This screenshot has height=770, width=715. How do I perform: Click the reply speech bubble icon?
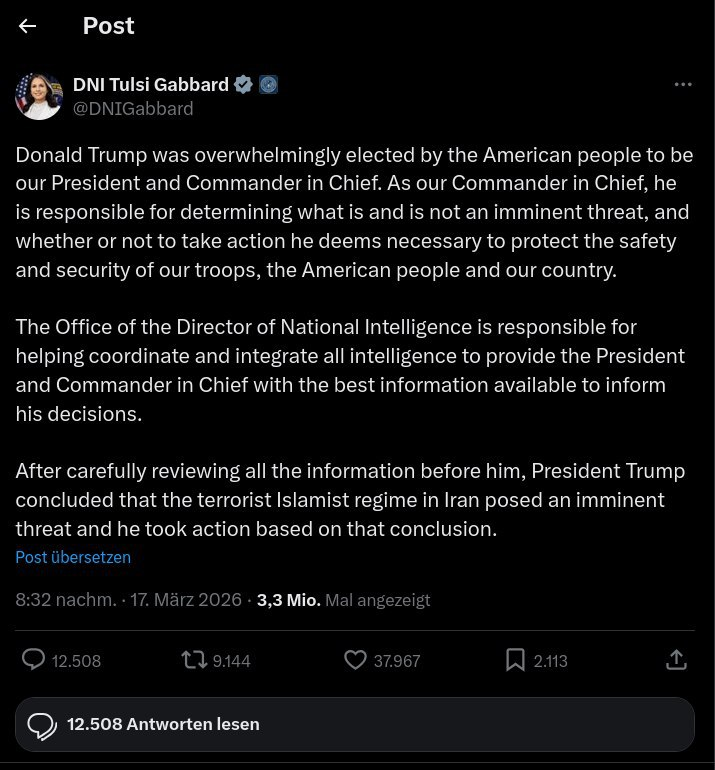(33, 660)
